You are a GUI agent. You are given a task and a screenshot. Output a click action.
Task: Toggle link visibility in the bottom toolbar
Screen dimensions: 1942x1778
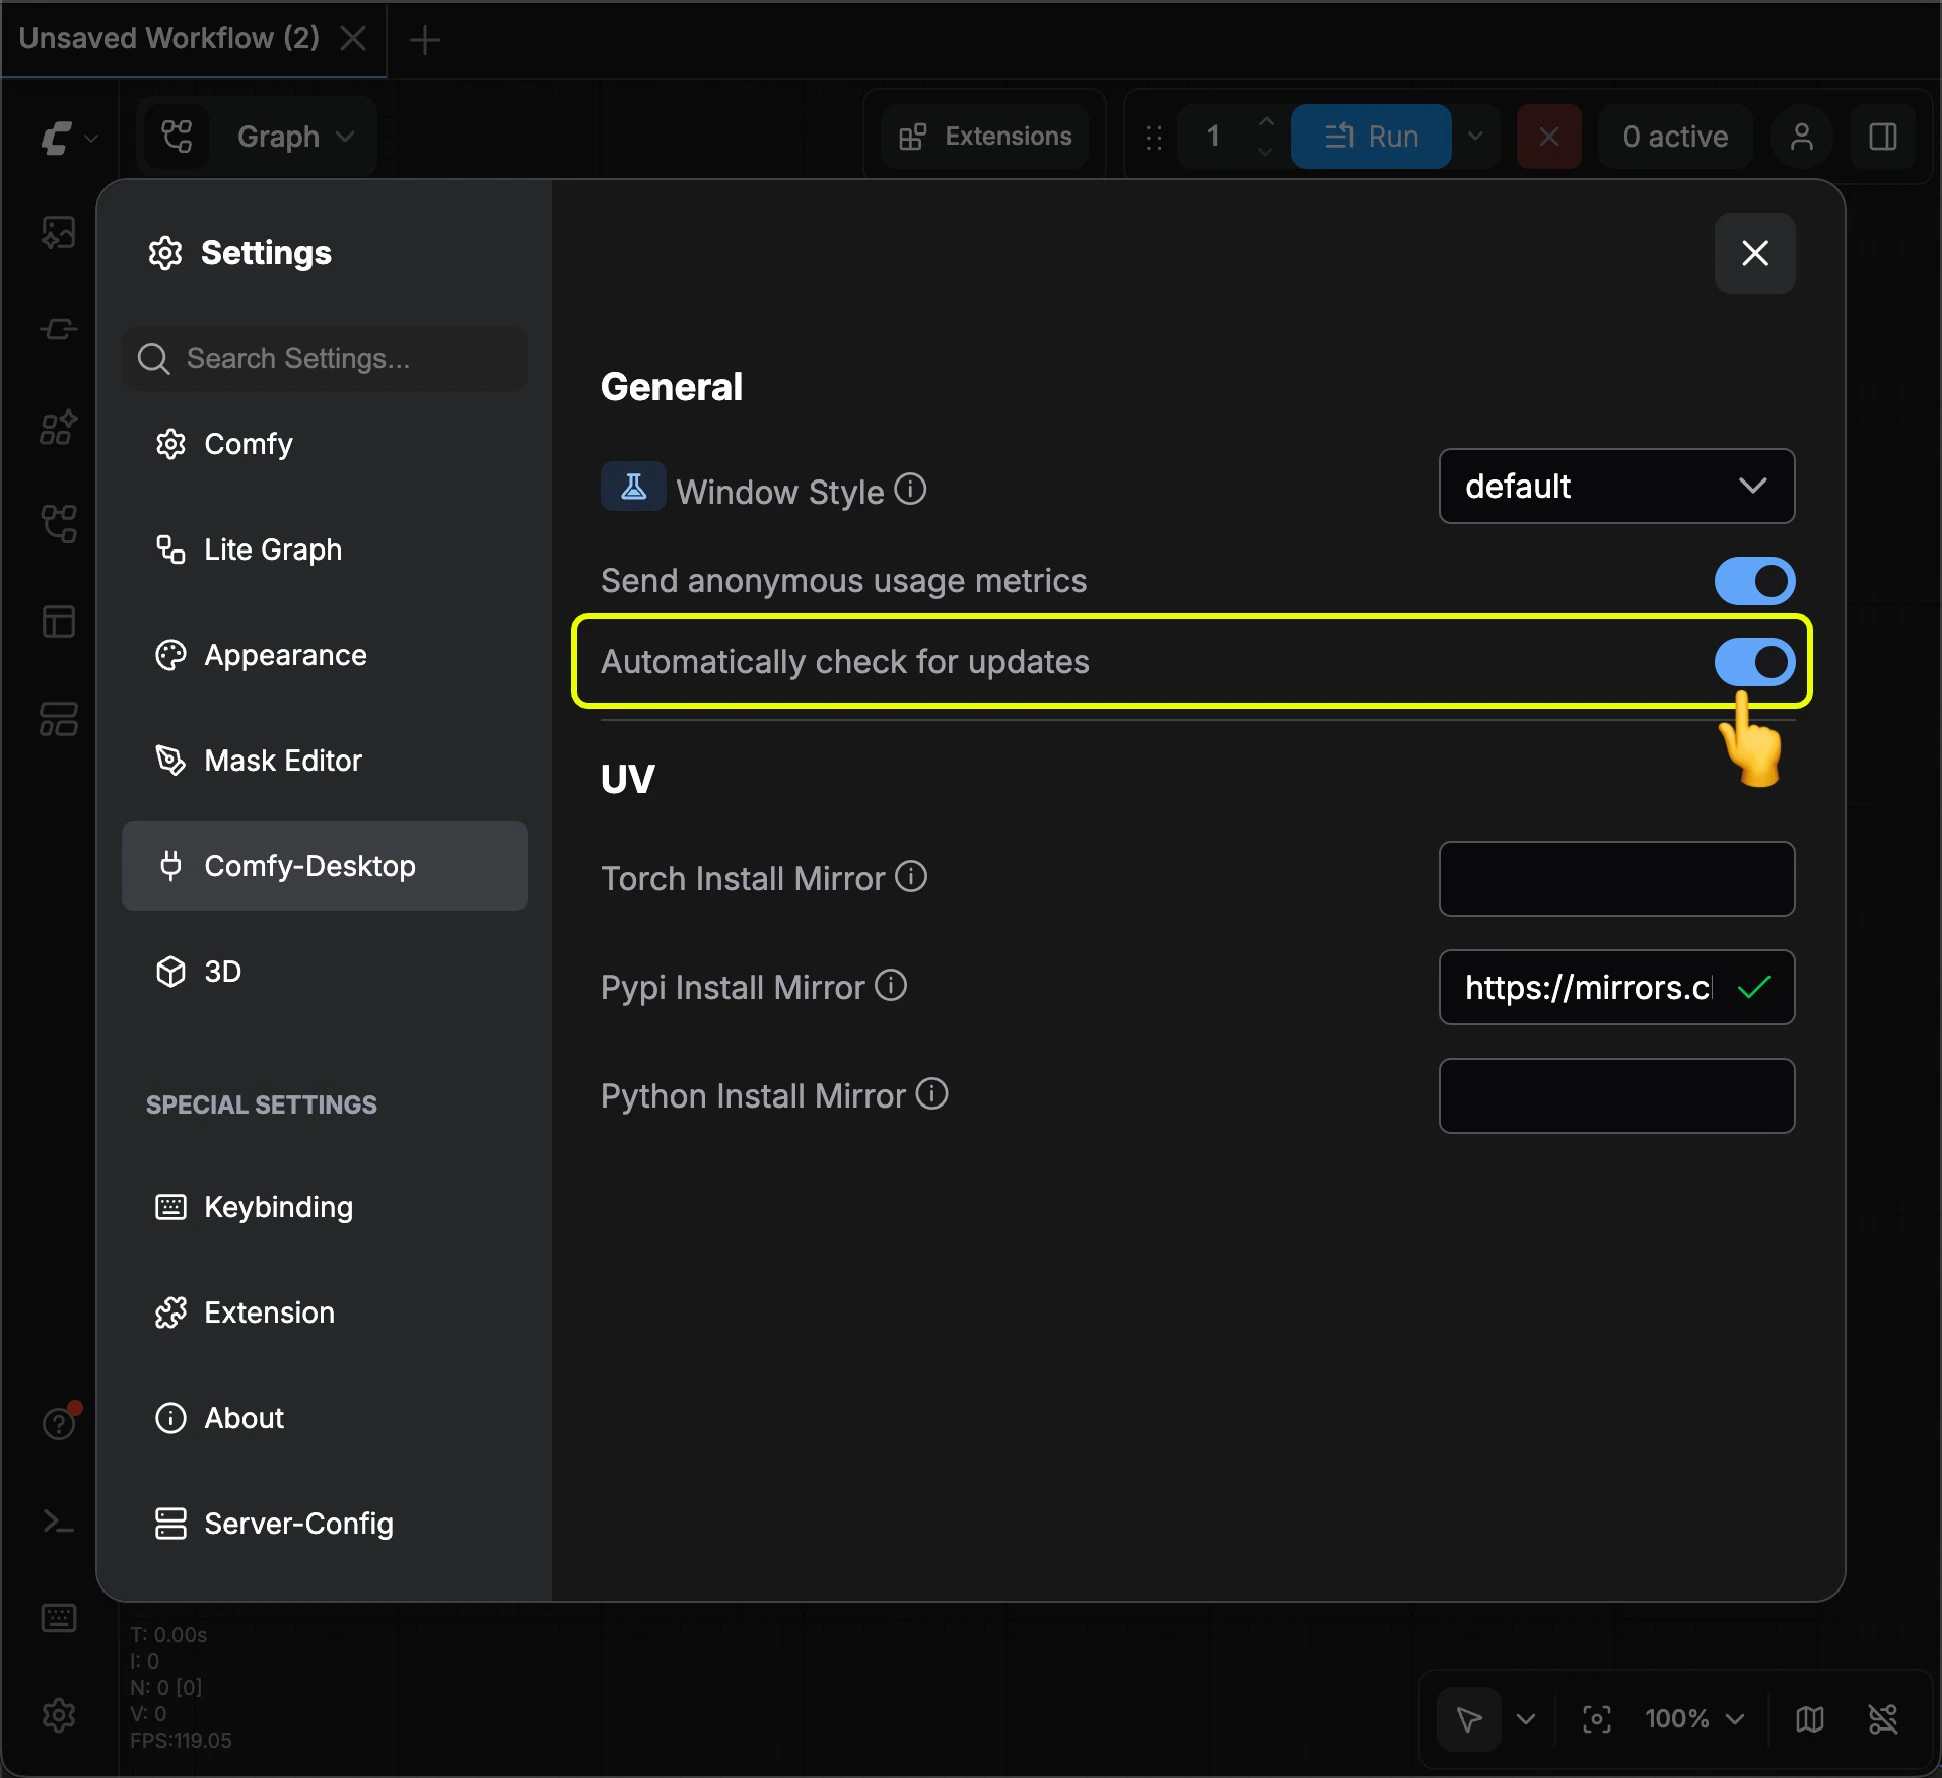click(x=1883, y=1720)
